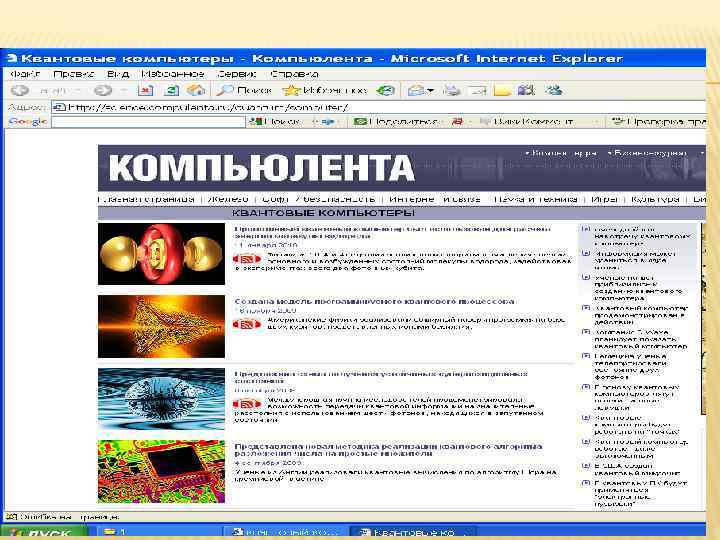720x540 pixels.
Task: Open the Mail button dropdown arrow
Action: pyautogui.click(x=430, y=91)
